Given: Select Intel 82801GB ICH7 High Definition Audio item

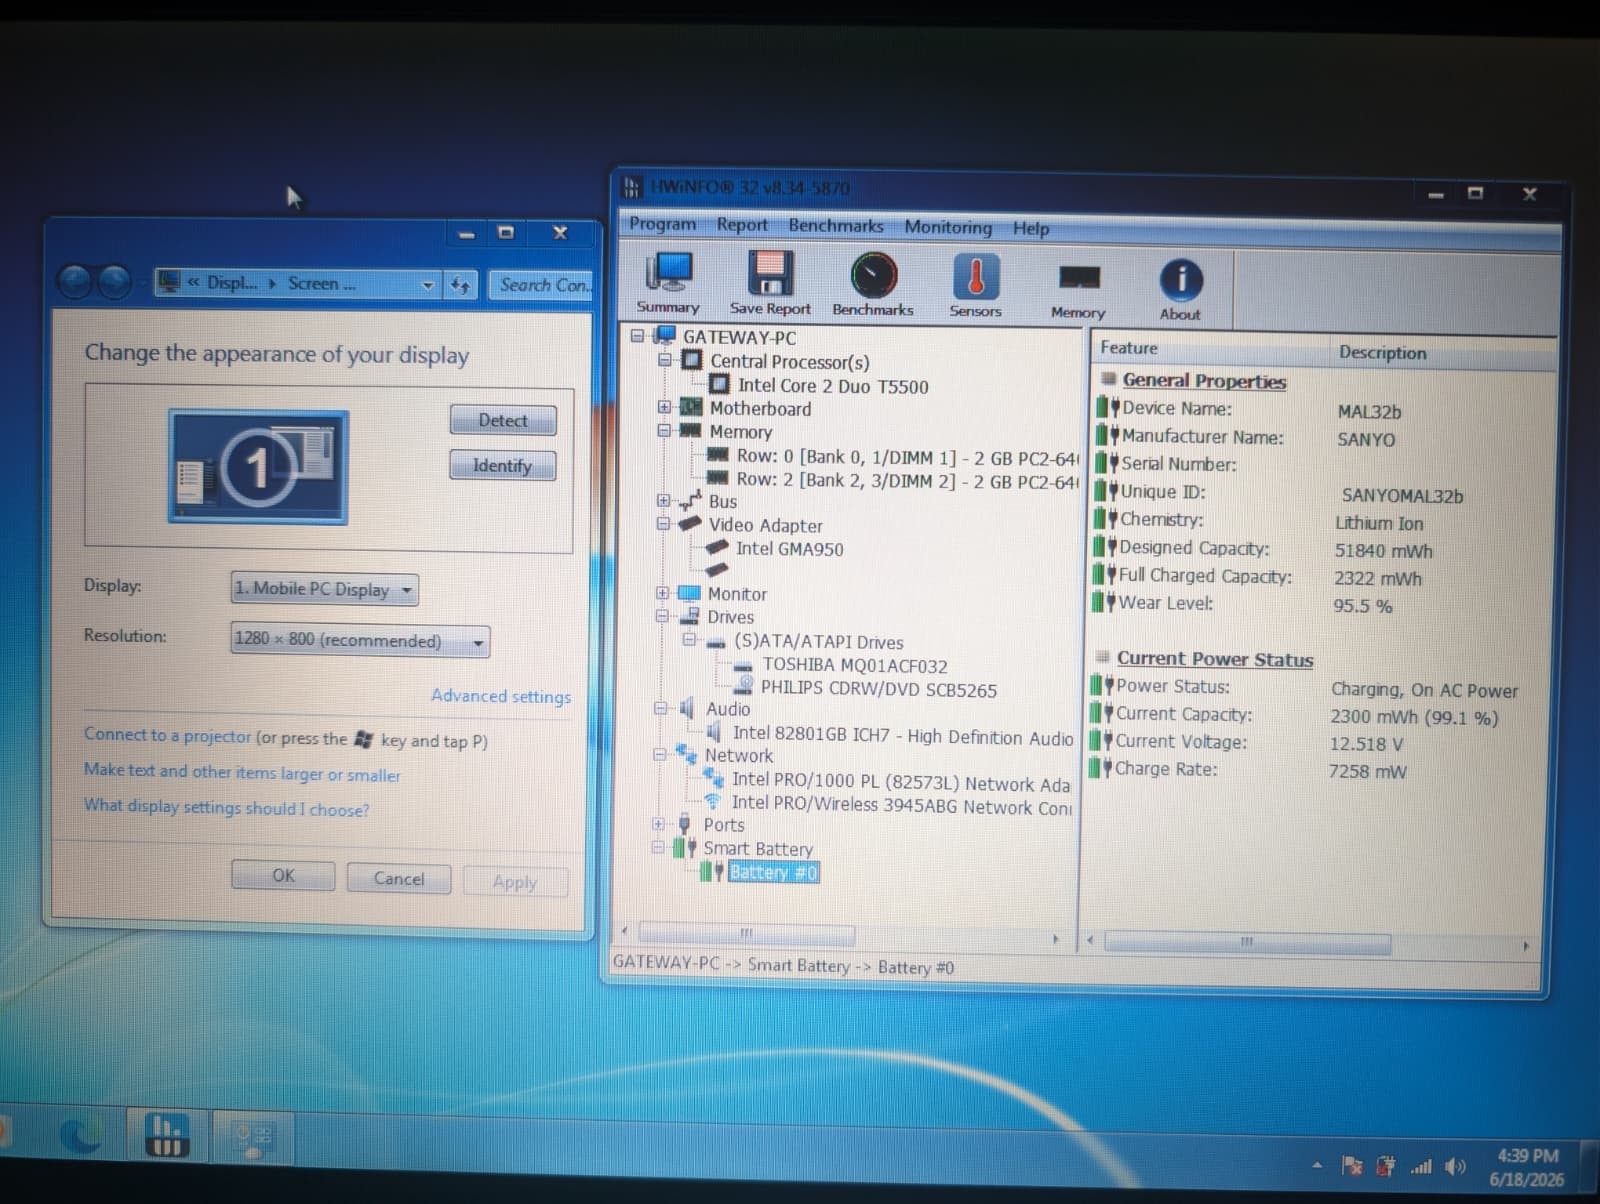Looking at the screenshot, I should click(x=903, y=736).
